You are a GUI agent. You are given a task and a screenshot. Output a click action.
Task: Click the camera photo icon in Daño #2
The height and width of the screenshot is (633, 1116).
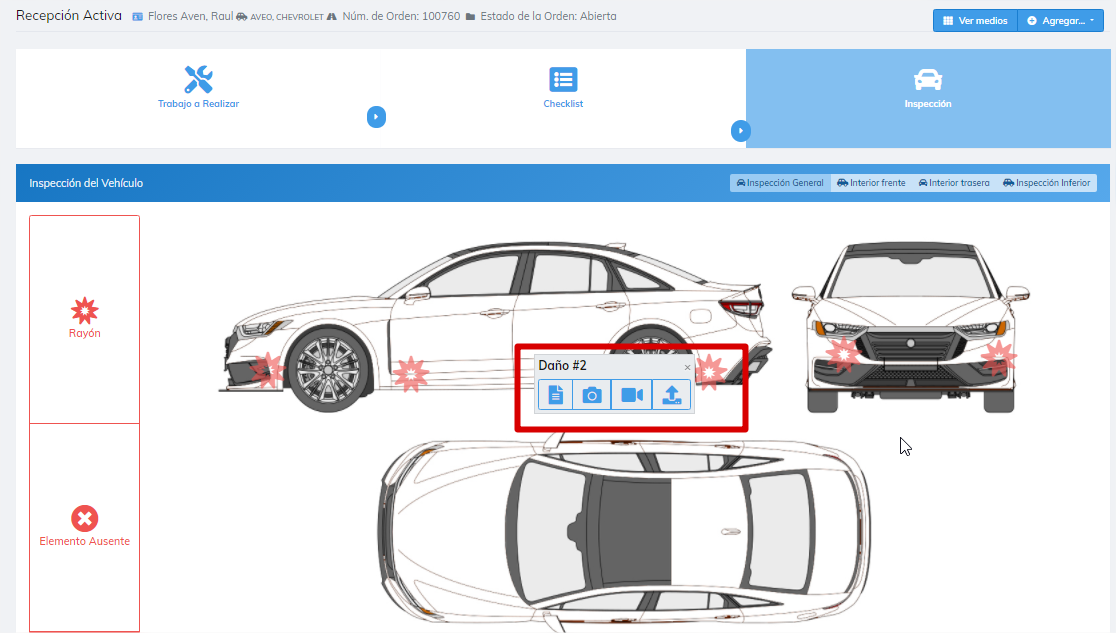tap(592, 395)
